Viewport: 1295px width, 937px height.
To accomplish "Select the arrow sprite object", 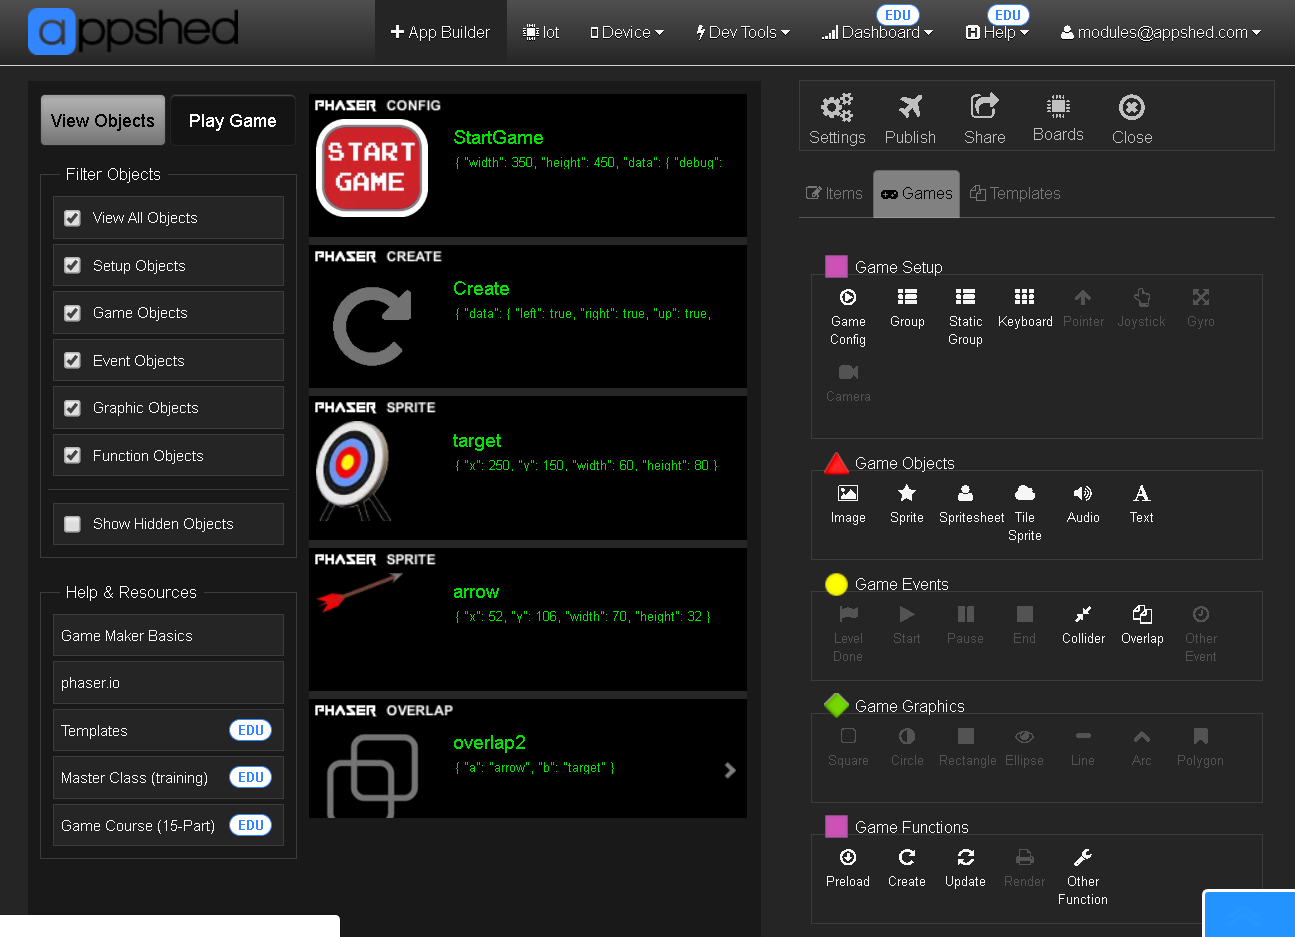I will click(528, 619).
